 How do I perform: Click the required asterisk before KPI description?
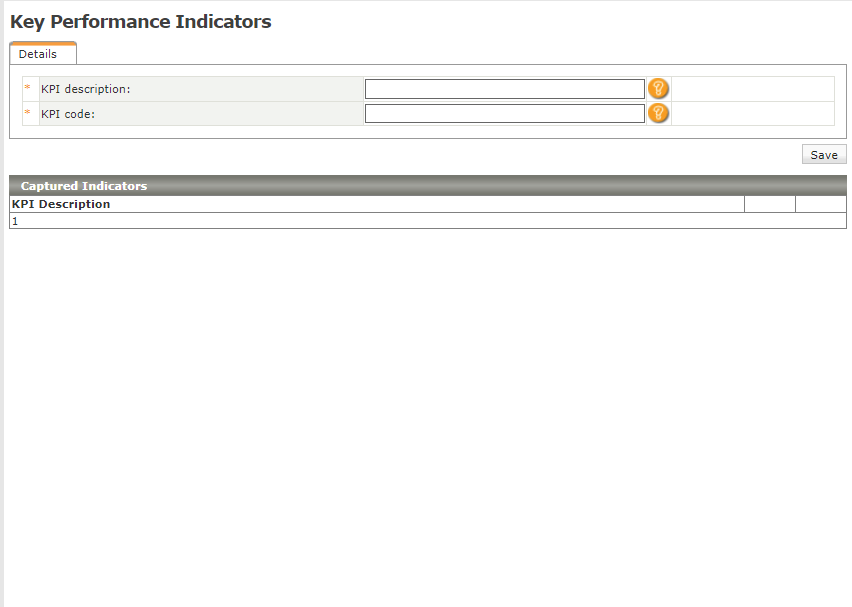point(28,89)
